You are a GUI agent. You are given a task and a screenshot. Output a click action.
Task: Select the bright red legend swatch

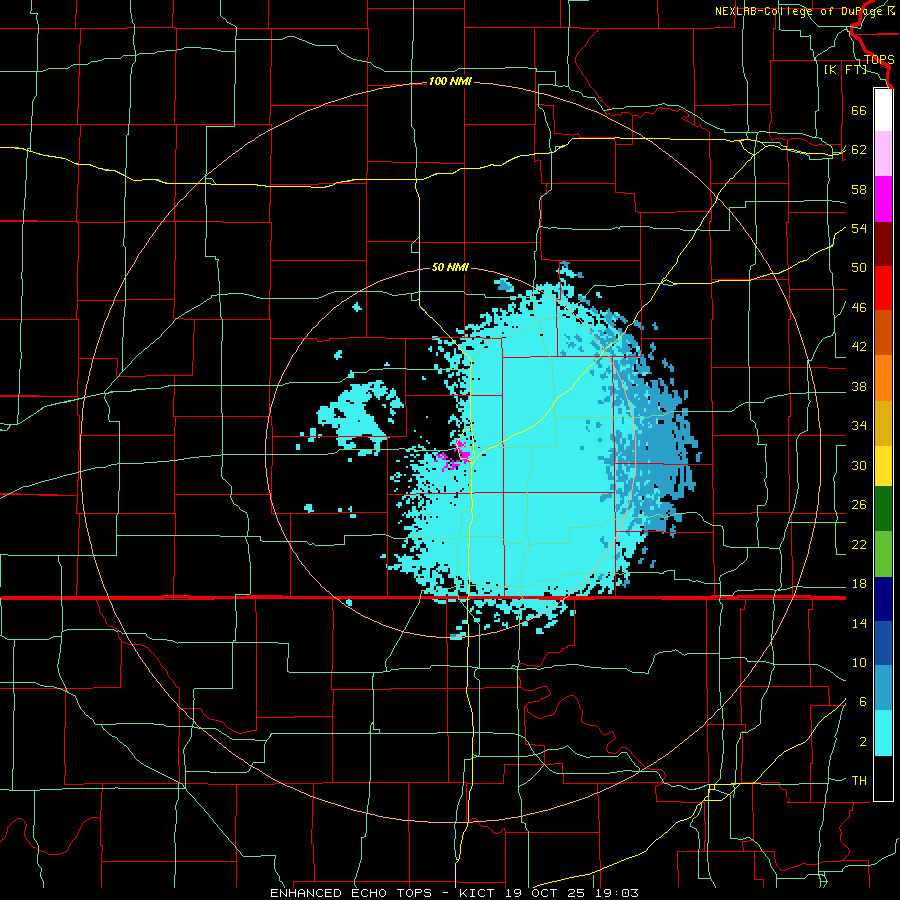pos(883,288)
